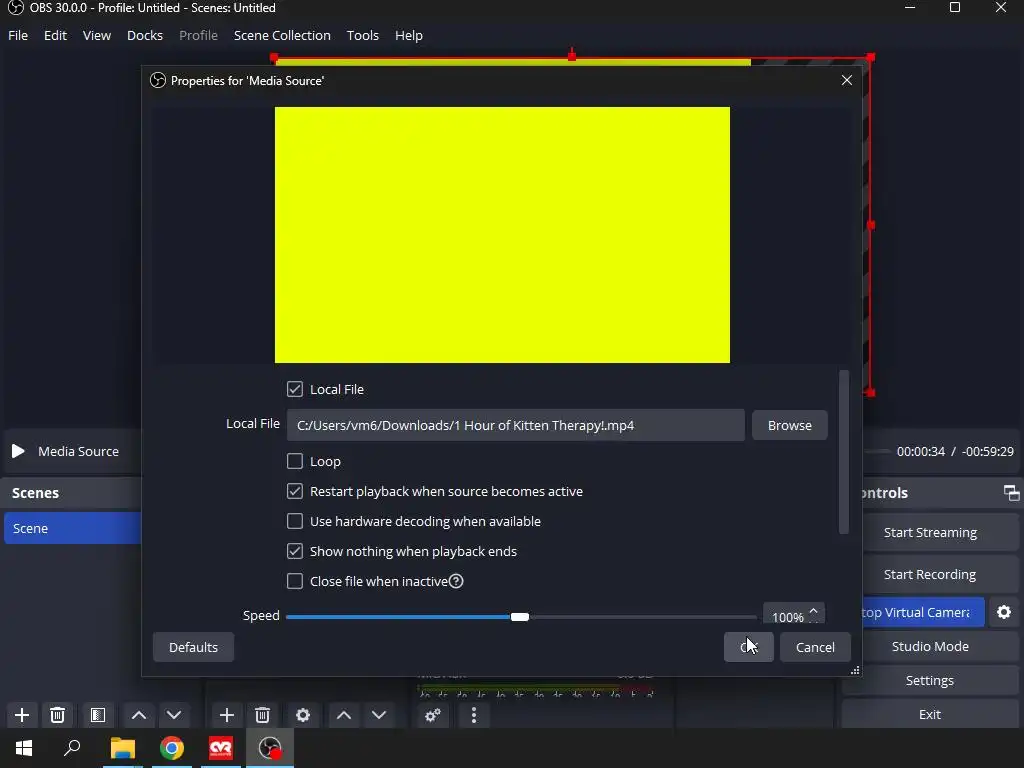Open Windows taskbar search

(72, 748)
